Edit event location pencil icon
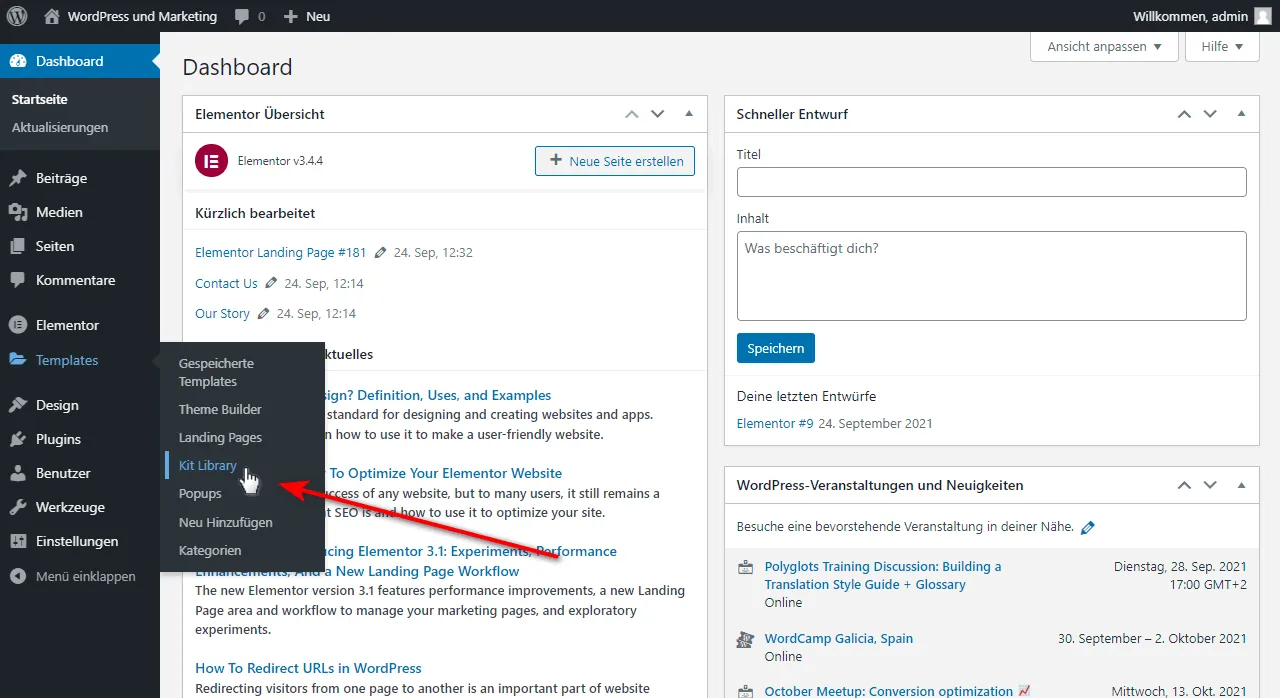The image size is (1280, 698). (1088, 527)
